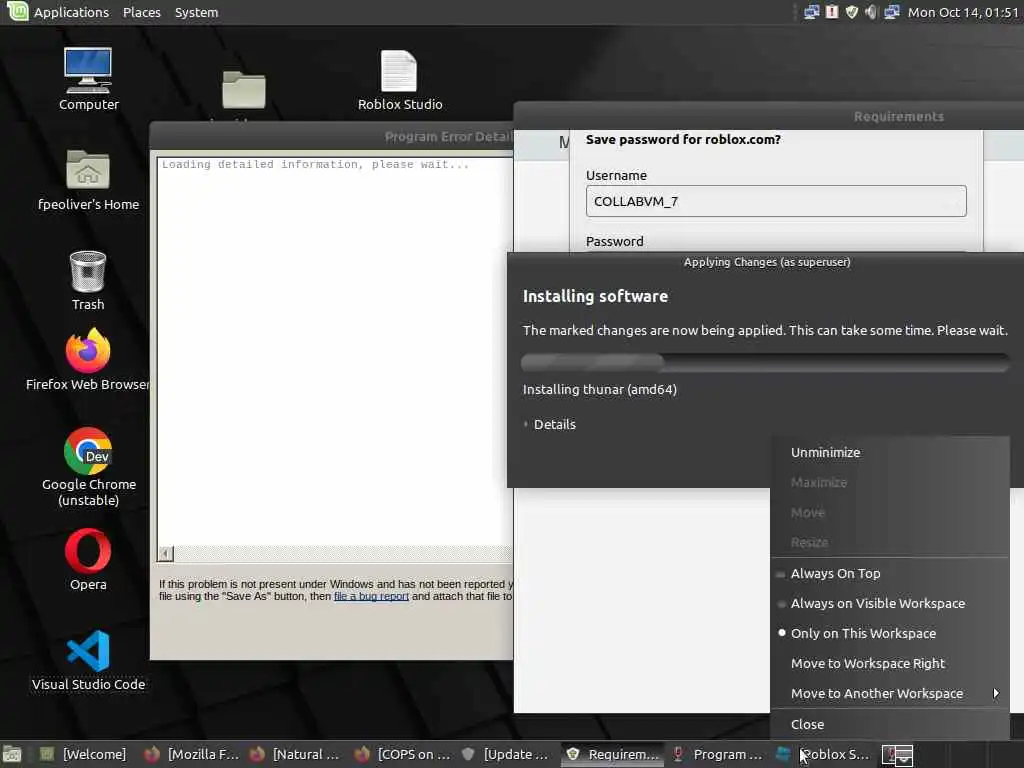Switch to the [Welcome] taskbar window

[x=85, y=755]
